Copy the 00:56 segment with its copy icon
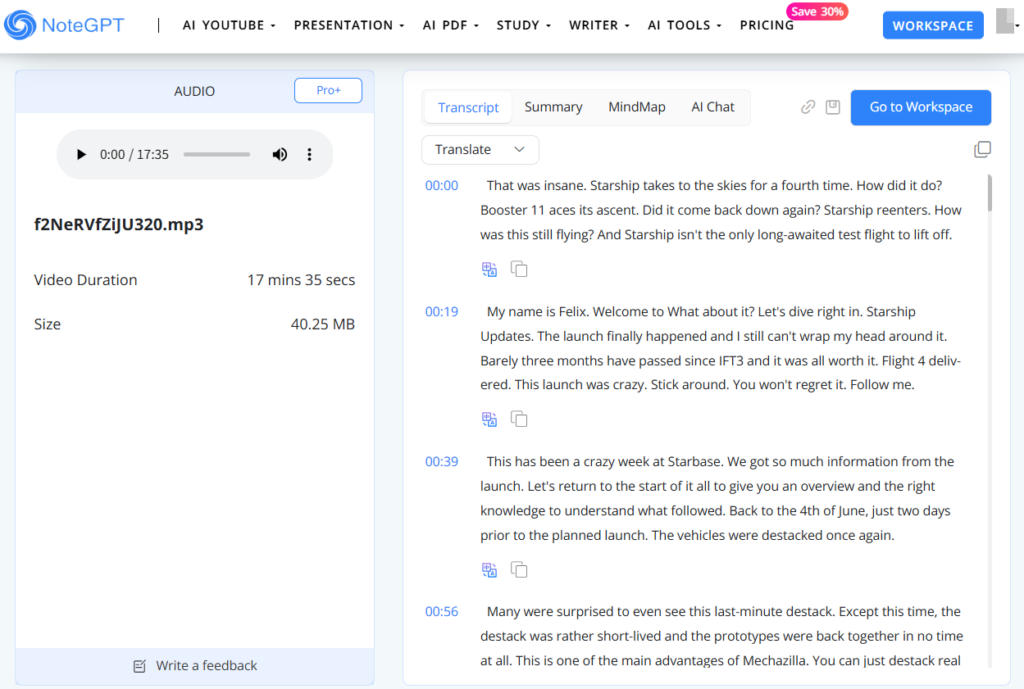 pyautogui.click(x=519, y=685)
